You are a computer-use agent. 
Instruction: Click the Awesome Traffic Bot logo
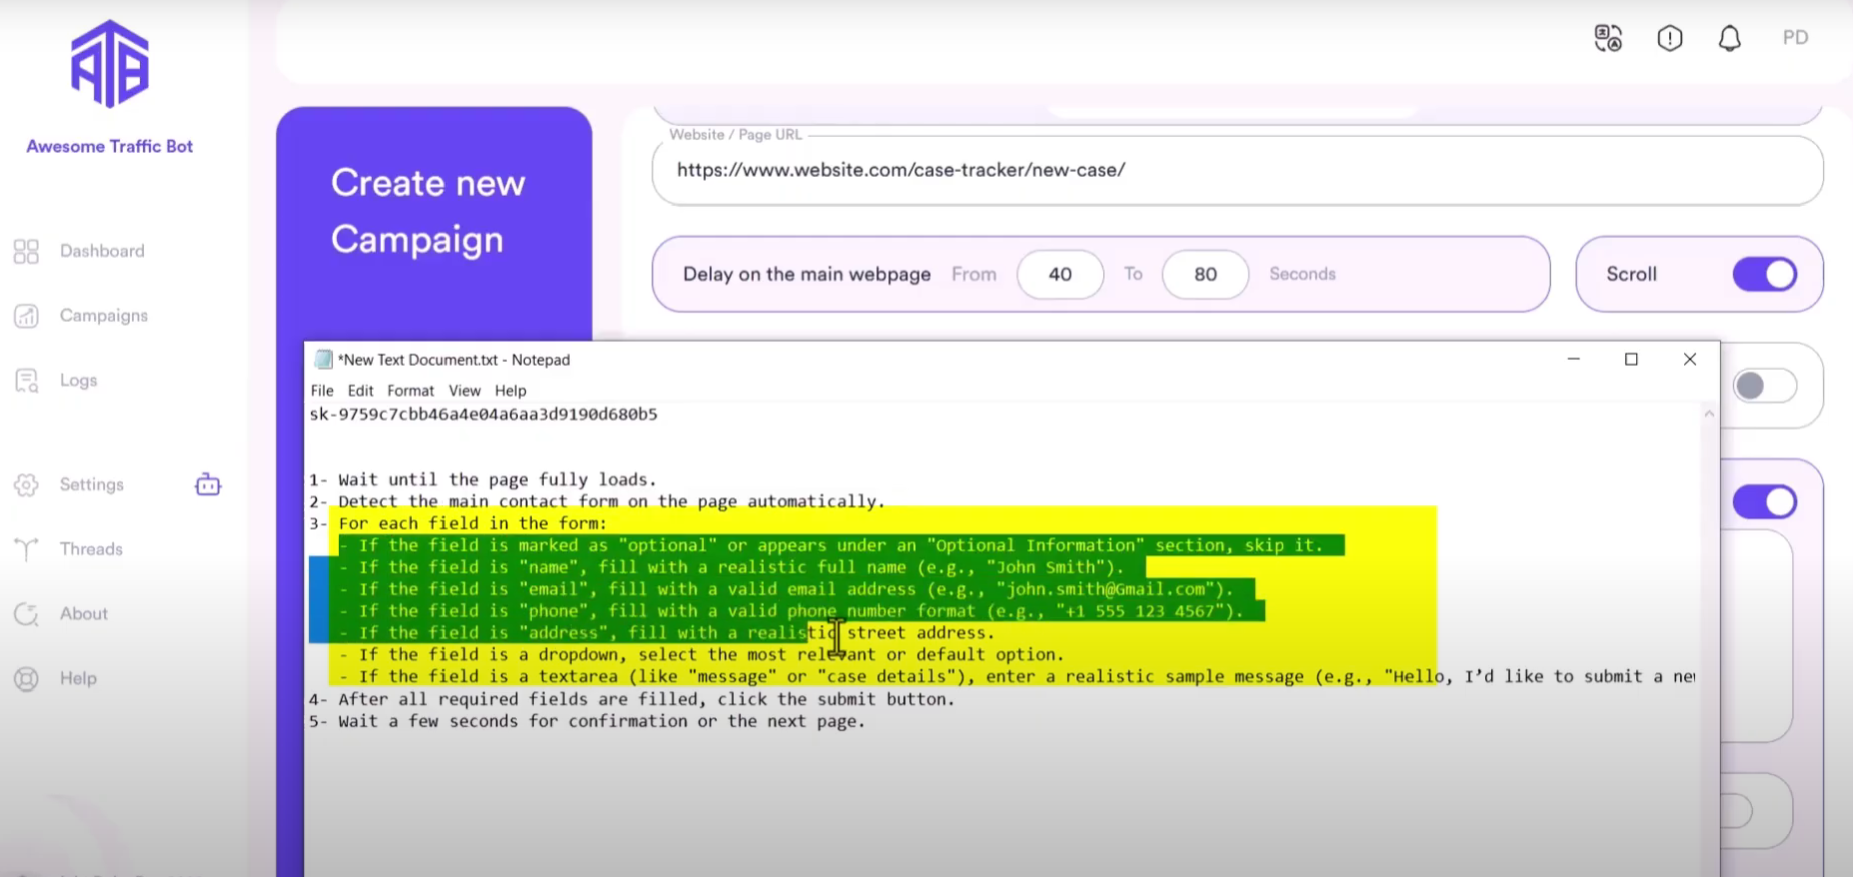(x=110, y=64)
